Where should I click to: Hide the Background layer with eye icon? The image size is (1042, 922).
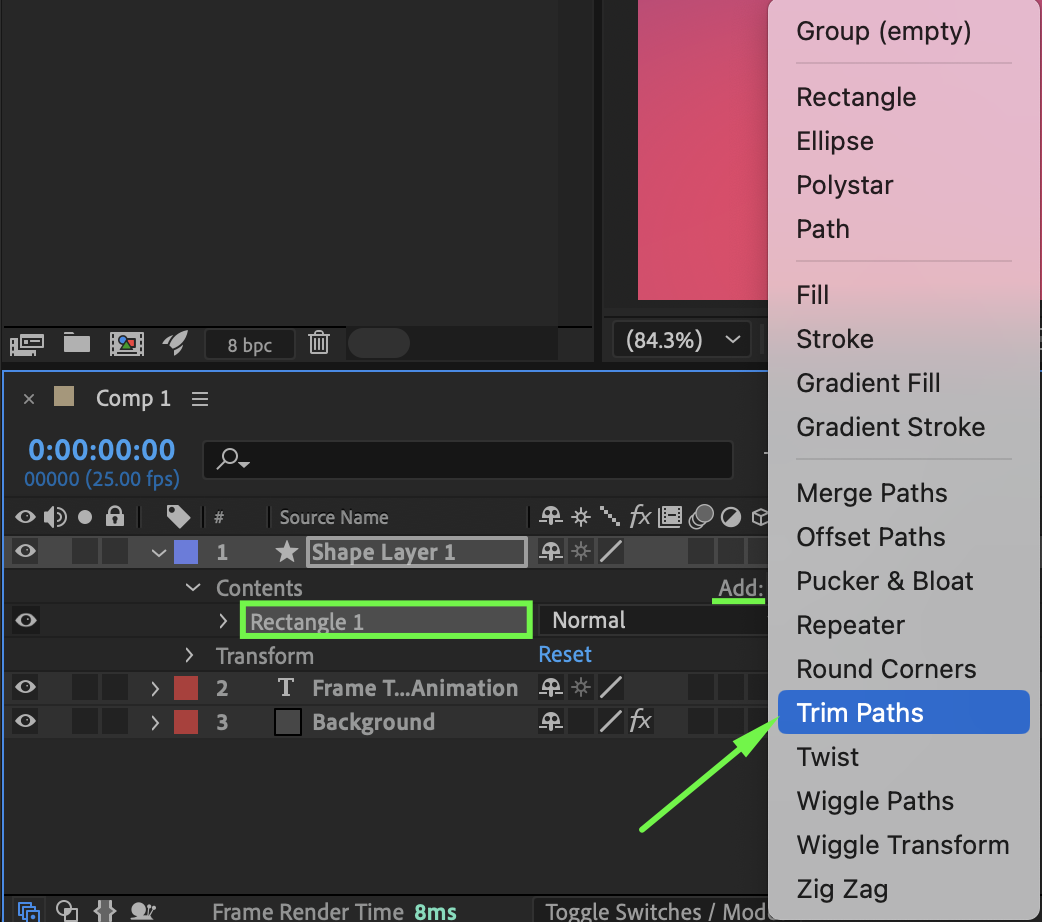pyautogui.click(x=26, y=722)
